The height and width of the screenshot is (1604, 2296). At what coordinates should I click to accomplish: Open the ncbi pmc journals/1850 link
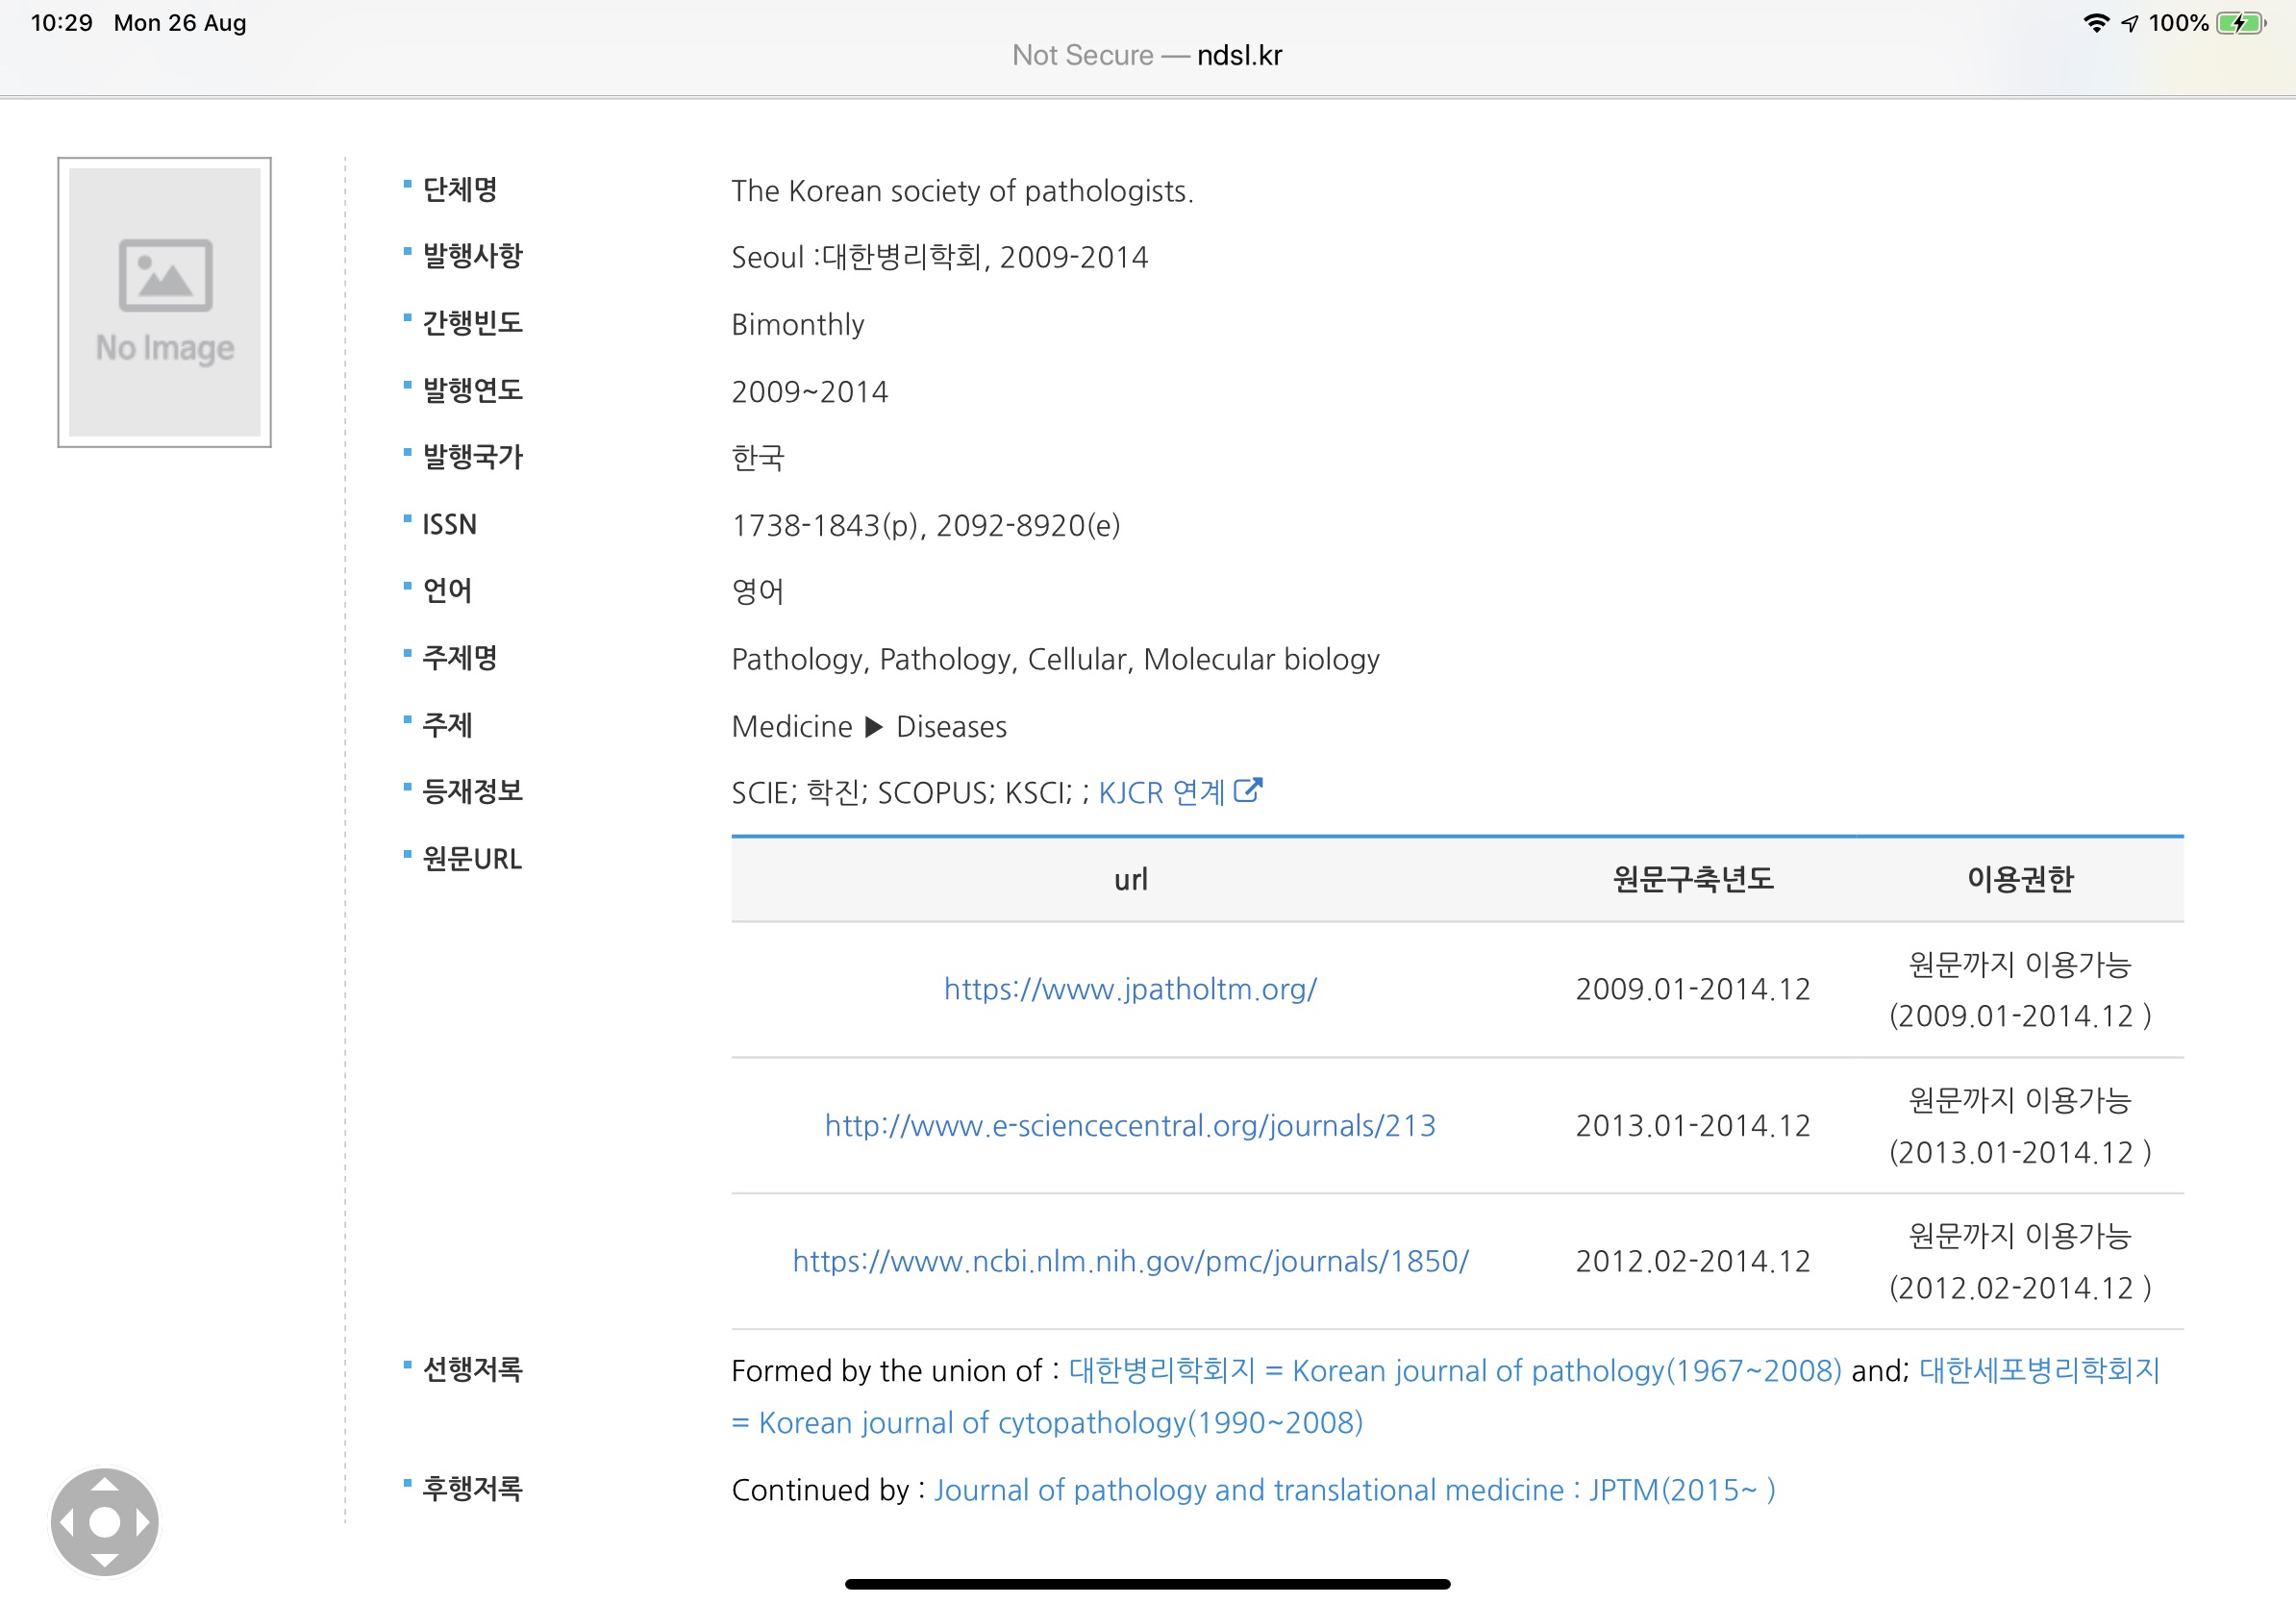(x=1130, y=1261)
